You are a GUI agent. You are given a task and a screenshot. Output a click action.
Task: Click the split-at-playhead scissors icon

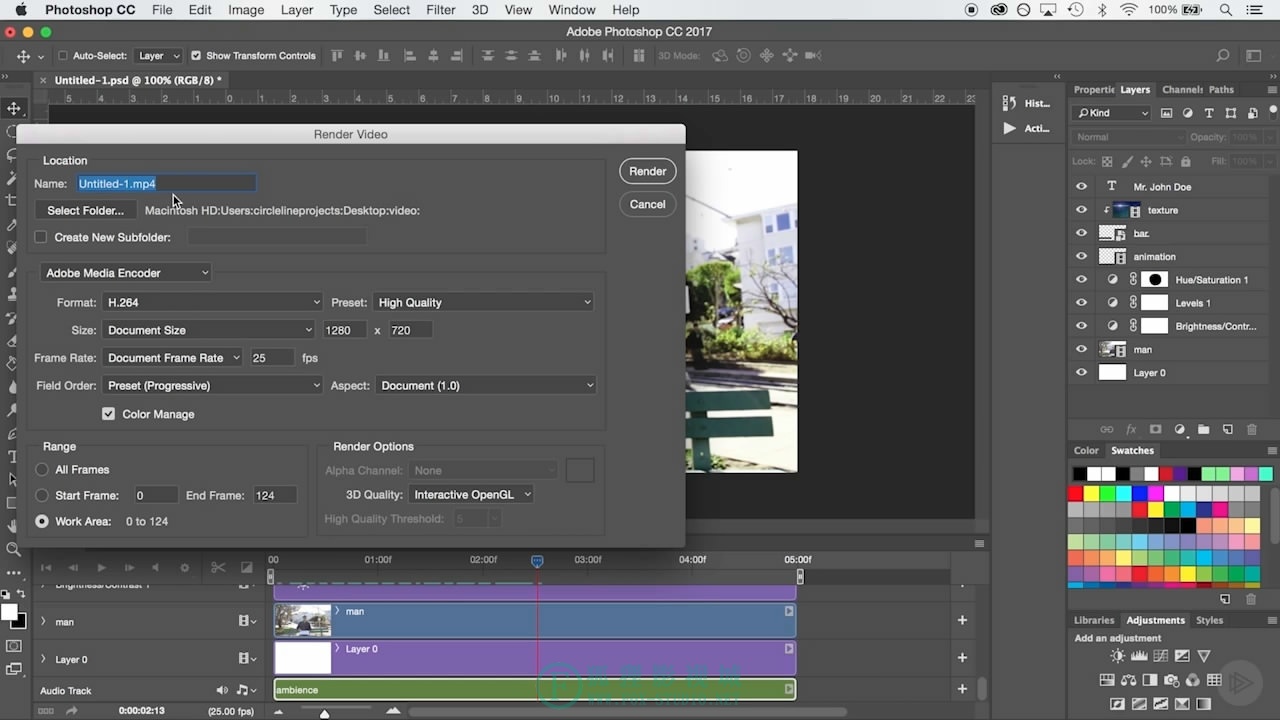218,568
